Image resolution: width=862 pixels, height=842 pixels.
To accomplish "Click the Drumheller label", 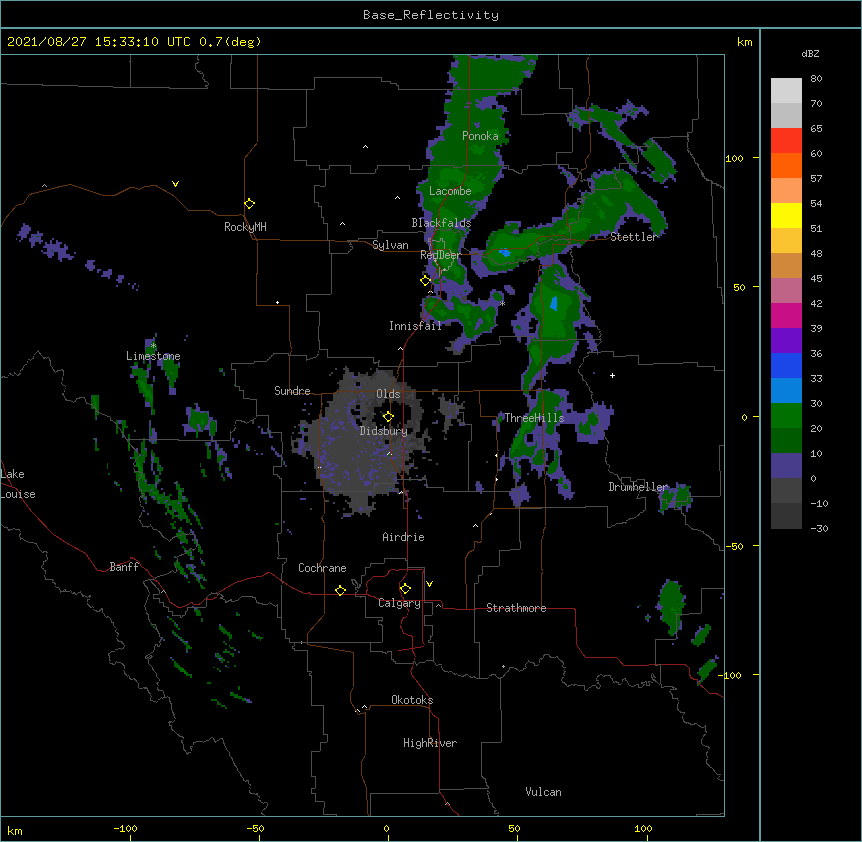I will [638, 487].
